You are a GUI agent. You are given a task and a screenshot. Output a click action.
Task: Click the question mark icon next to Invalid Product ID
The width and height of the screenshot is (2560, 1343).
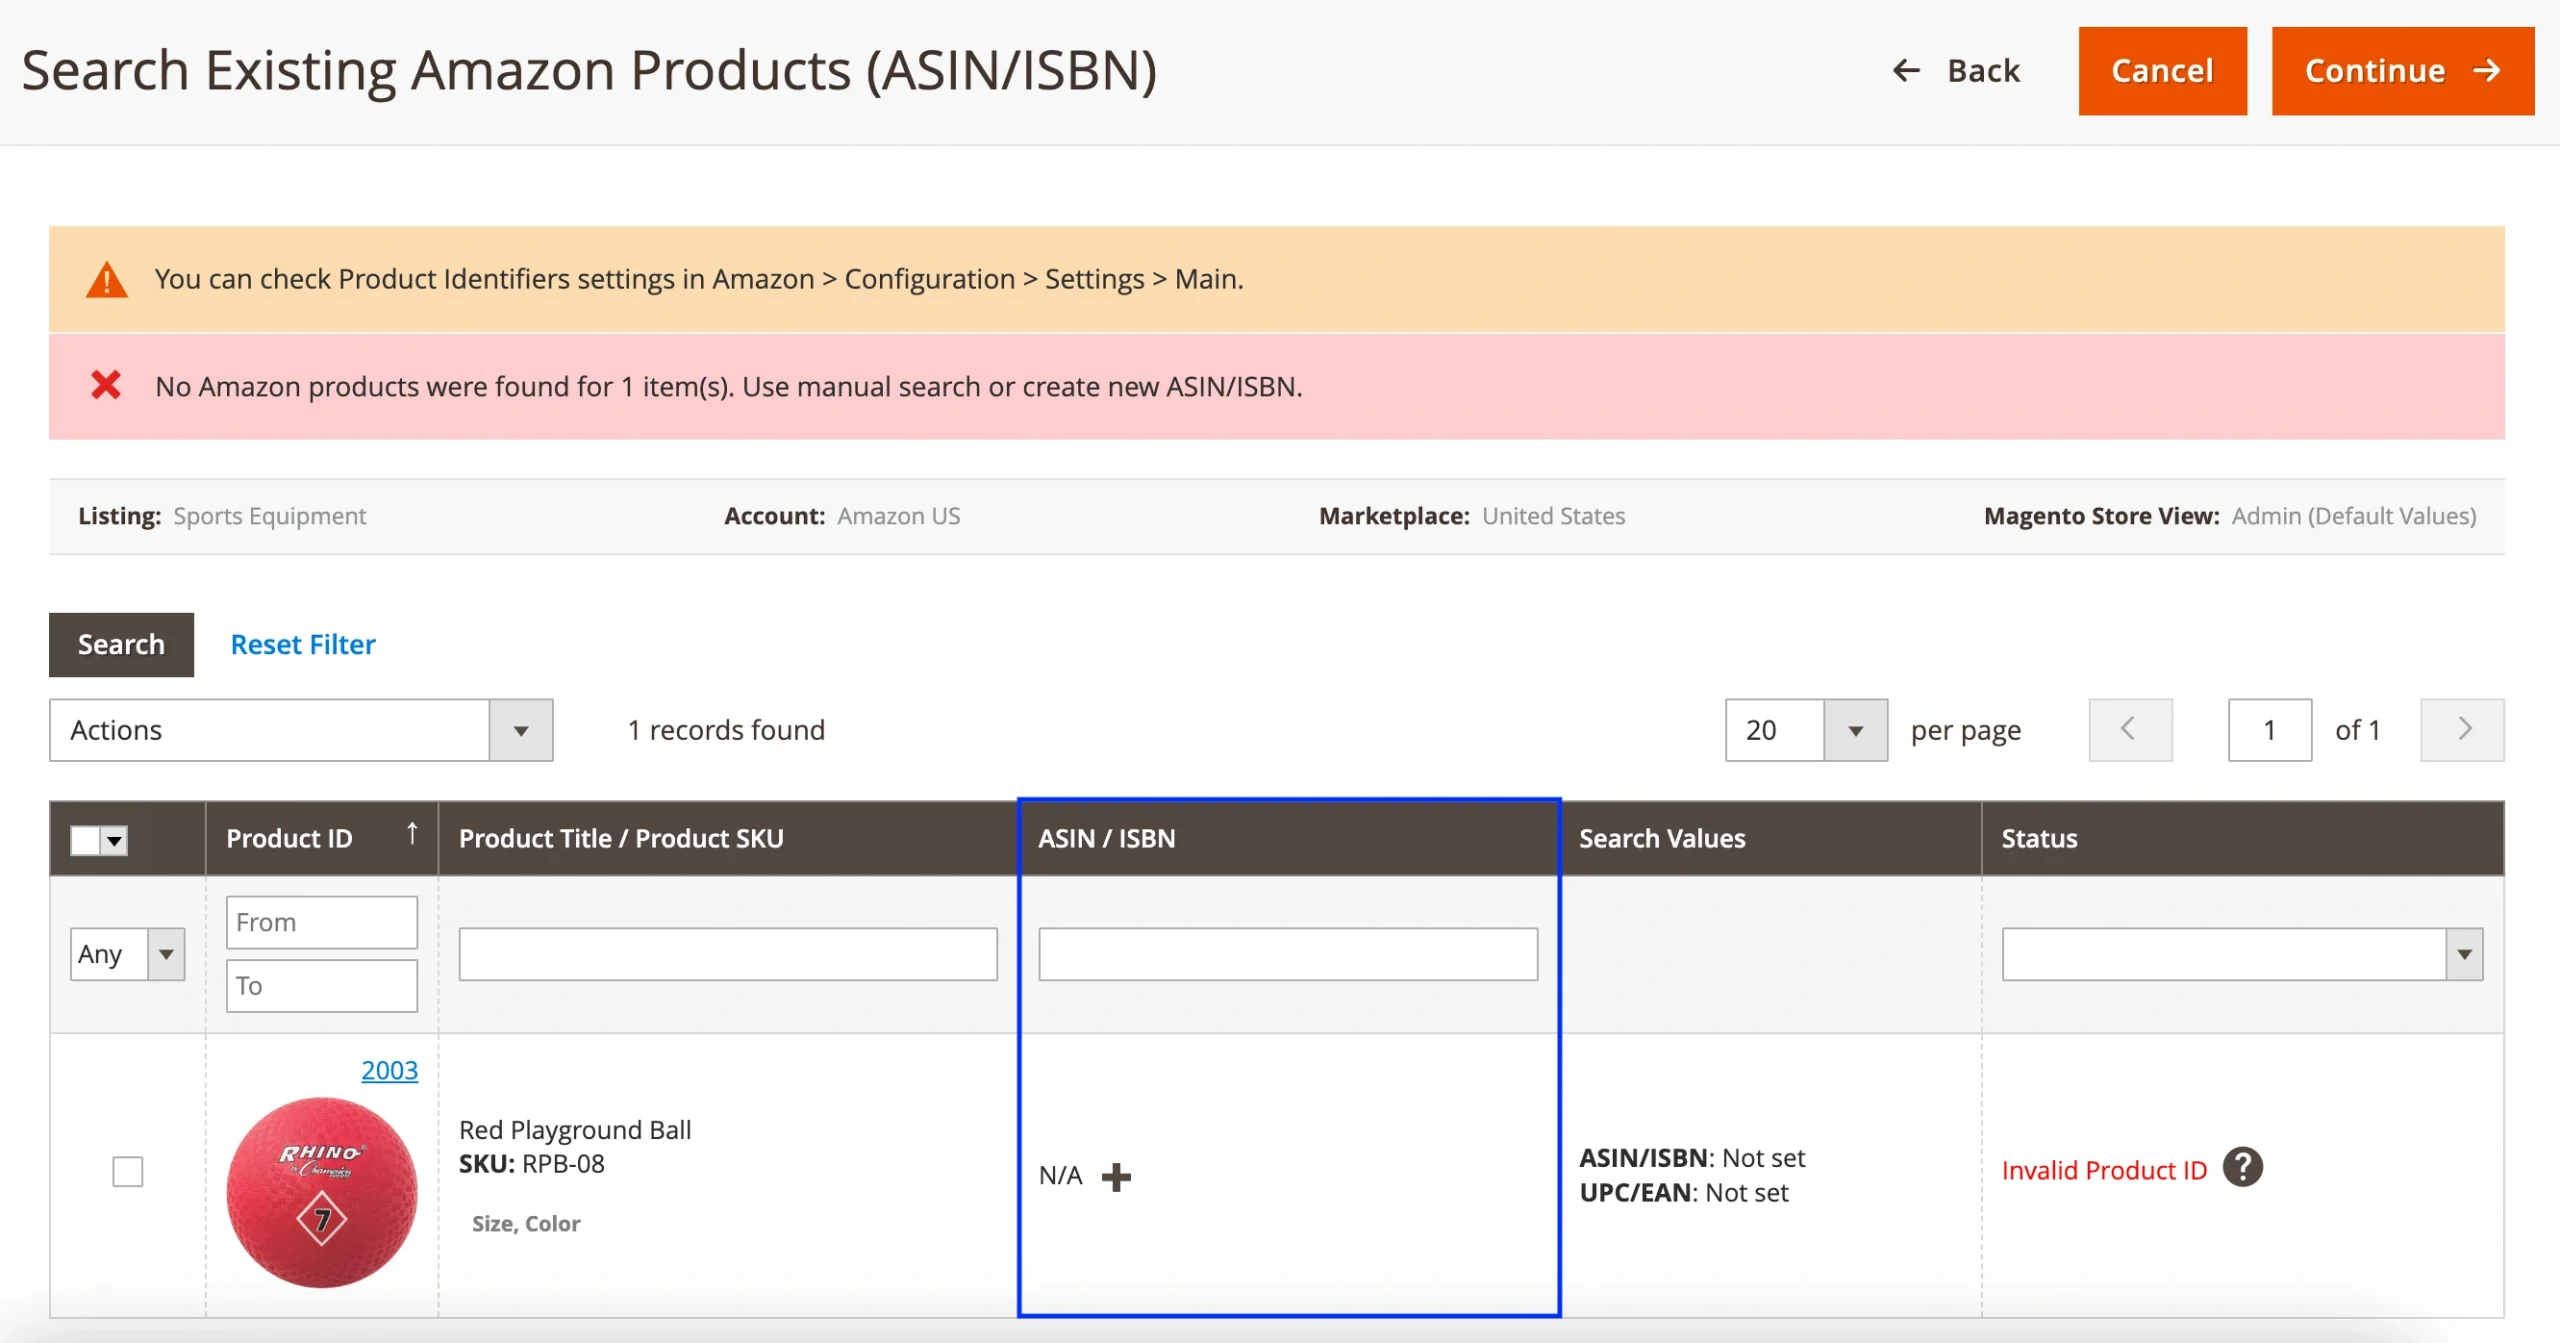pyautogui.click(x=2243, y=1167)
